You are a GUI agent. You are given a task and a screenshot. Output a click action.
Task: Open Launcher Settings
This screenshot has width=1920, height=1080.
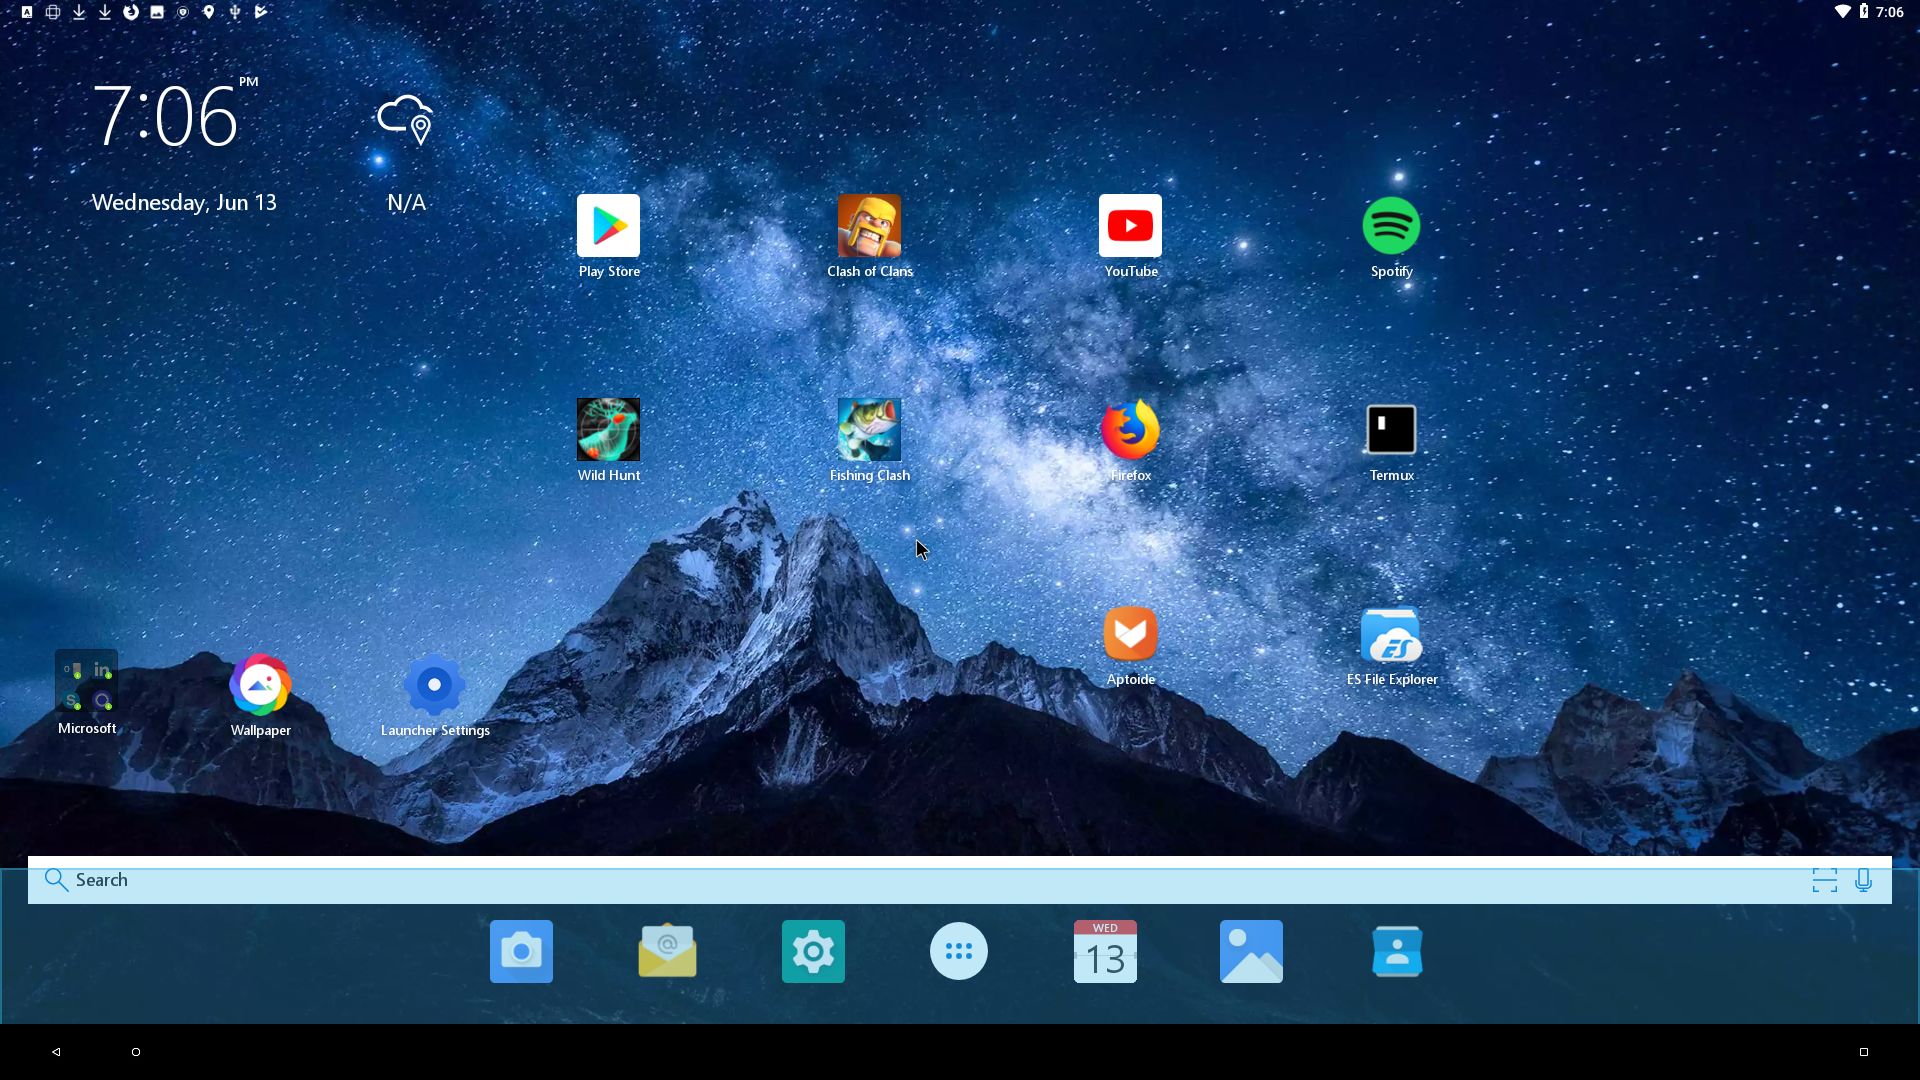pyautogui.click(x=434, y=685)
